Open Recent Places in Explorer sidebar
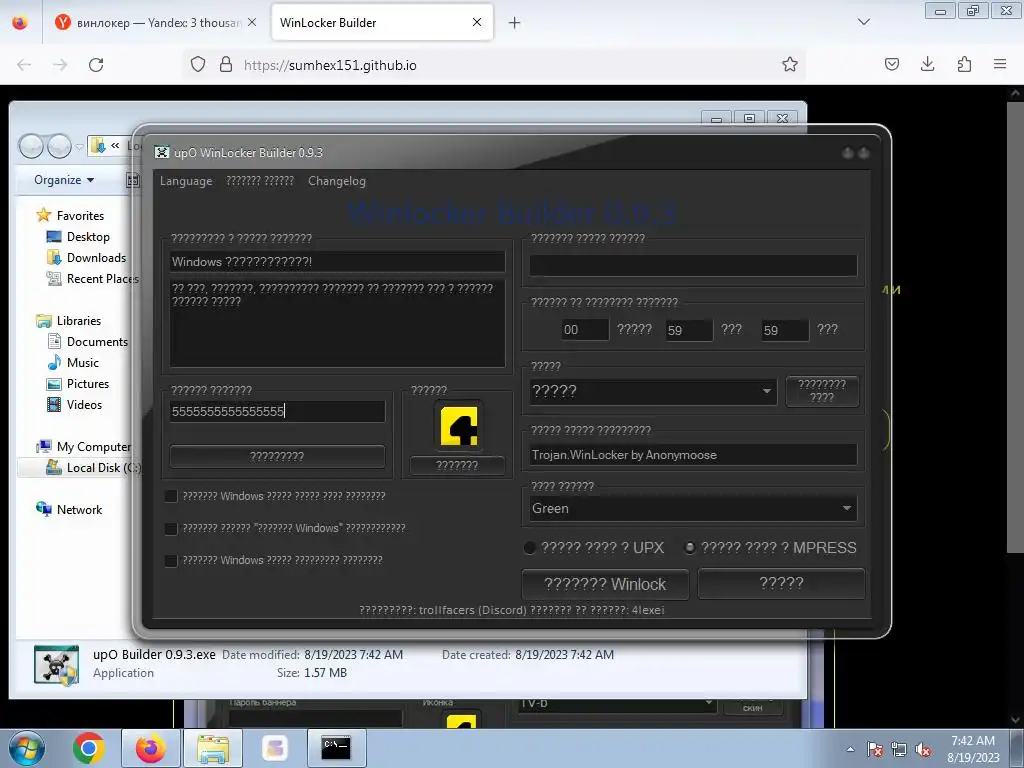The image size is (1024, 768). tap(102, 279)
